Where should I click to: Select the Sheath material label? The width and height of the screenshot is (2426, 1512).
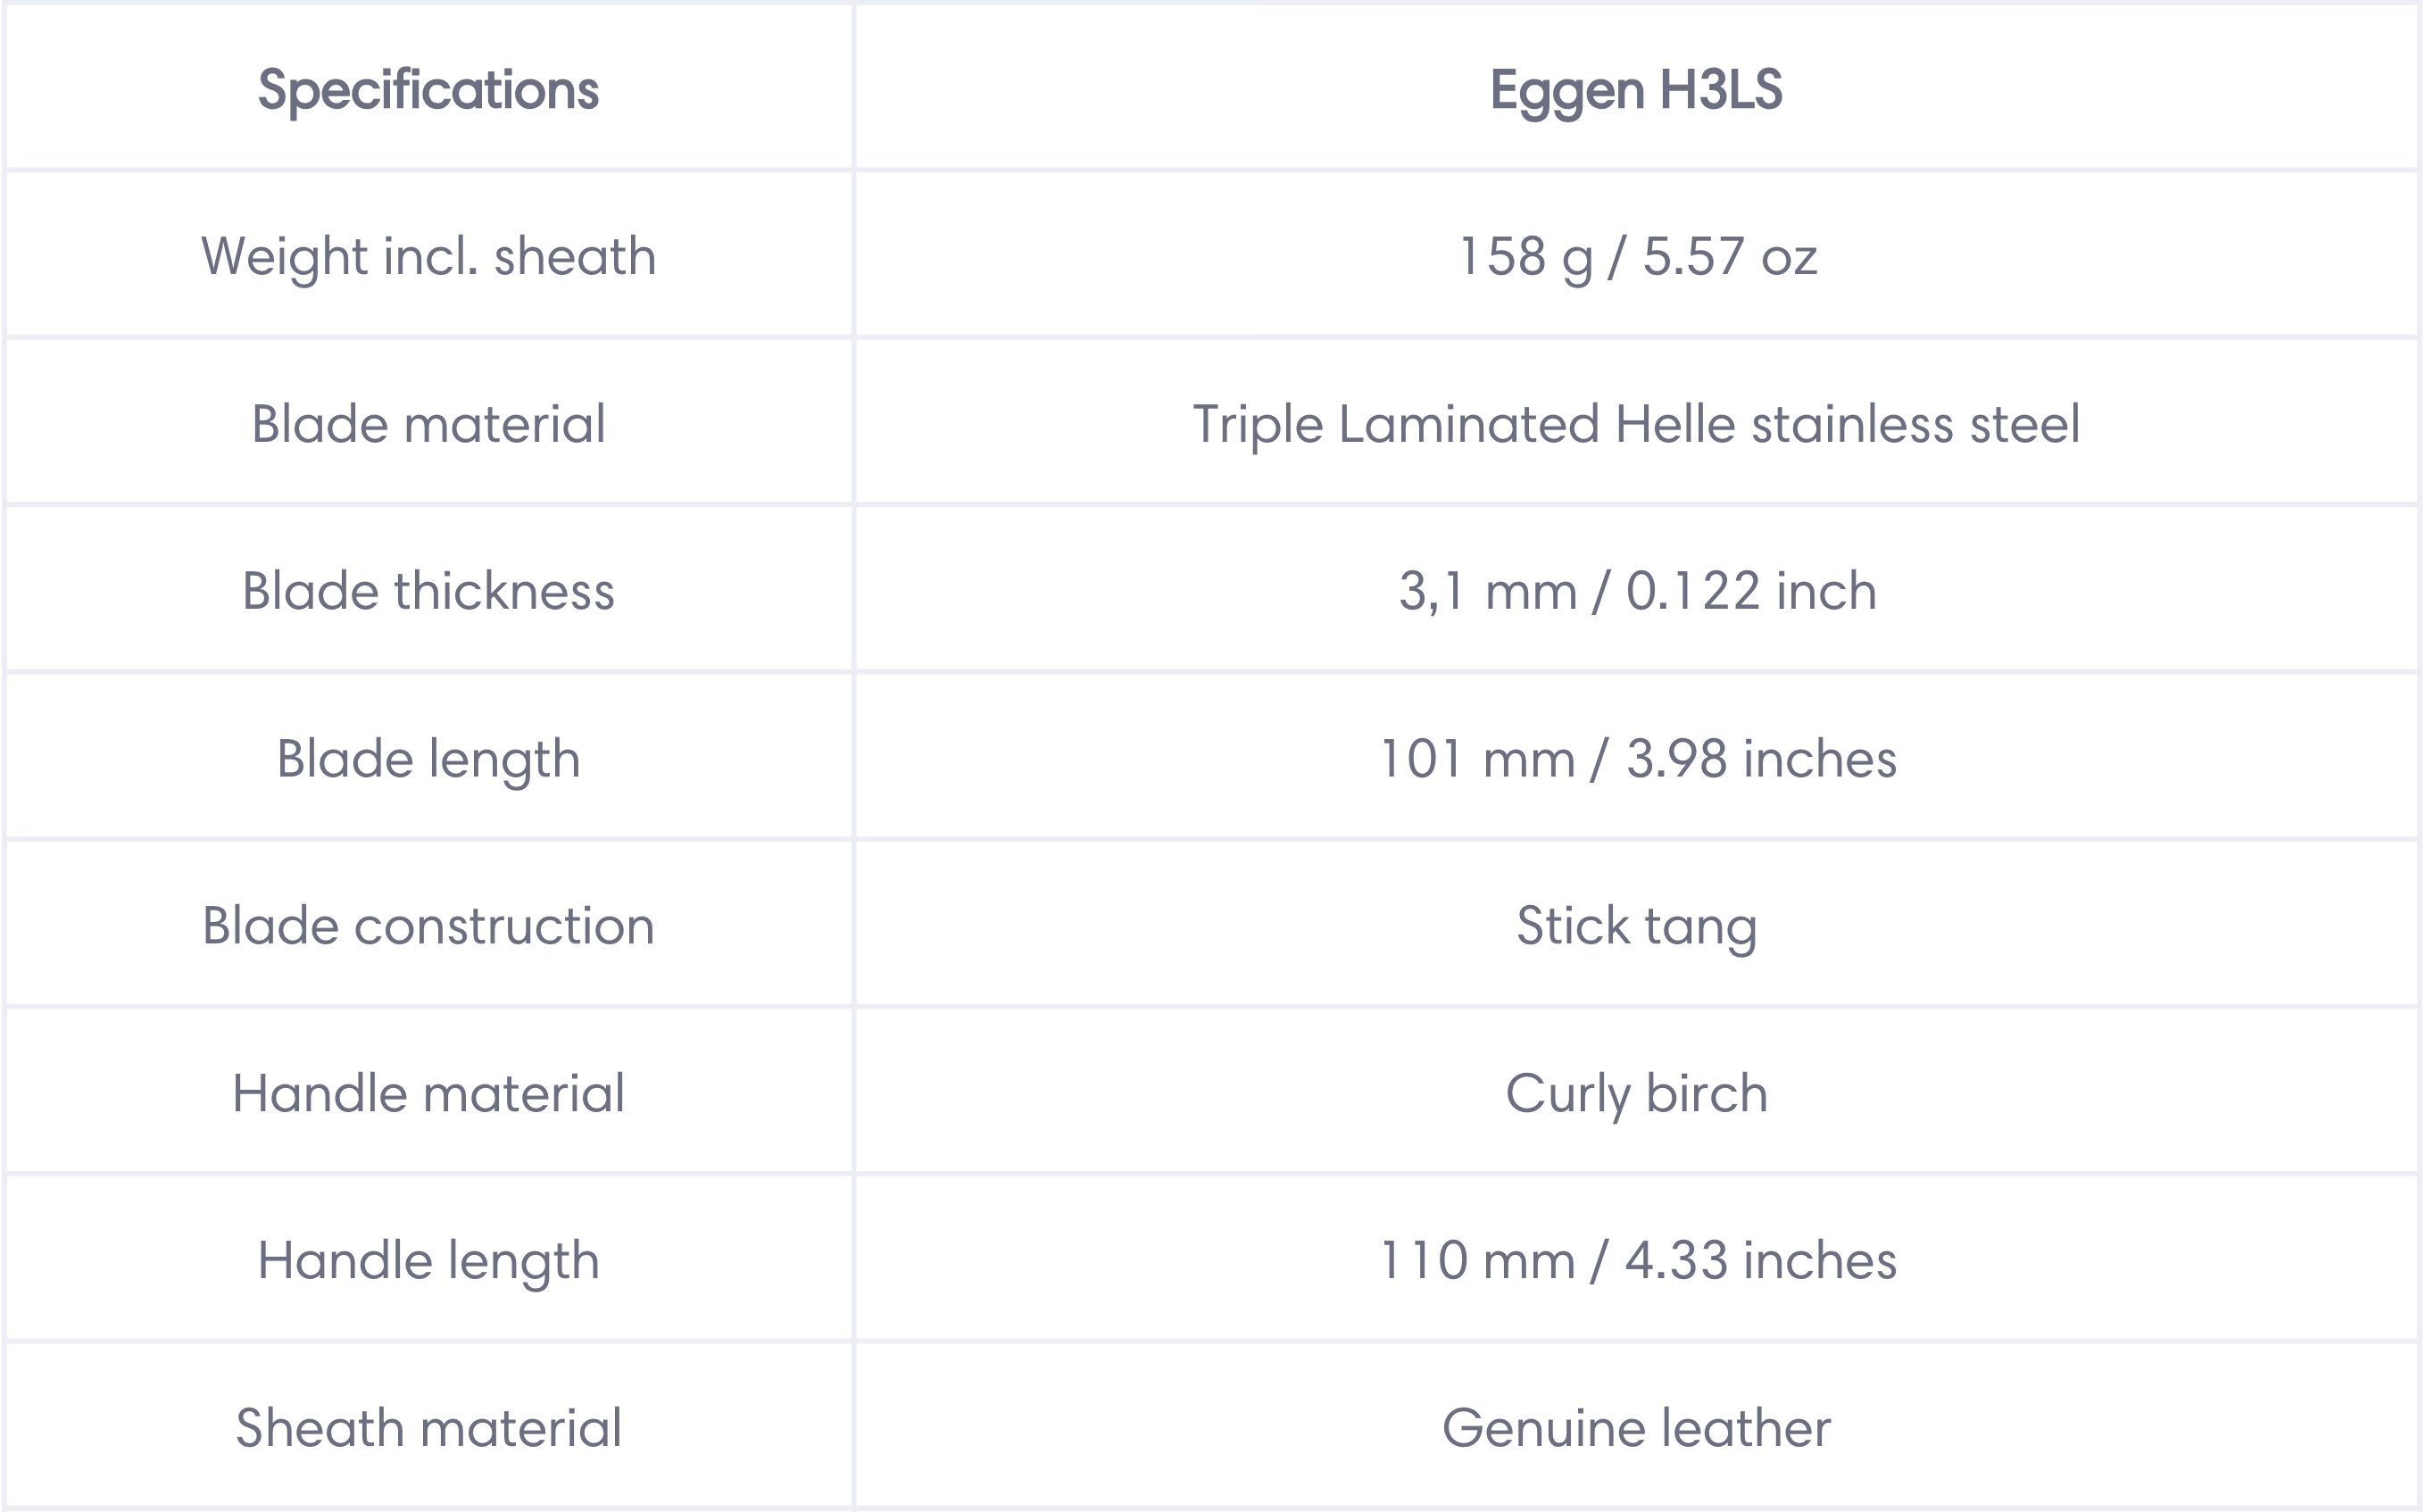click(x=428, y=1428)
